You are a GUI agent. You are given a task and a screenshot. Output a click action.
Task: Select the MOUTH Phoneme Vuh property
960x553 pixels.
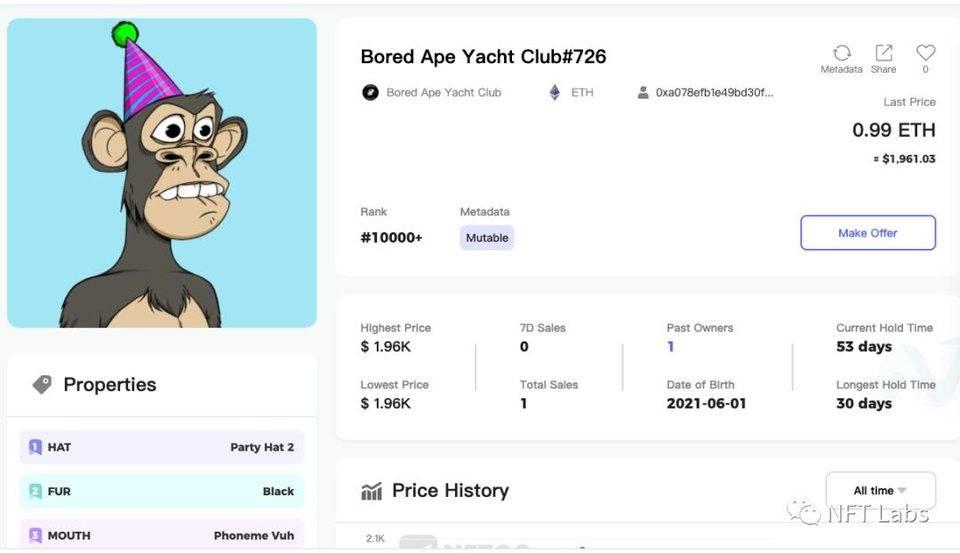(x=162, y=535)
